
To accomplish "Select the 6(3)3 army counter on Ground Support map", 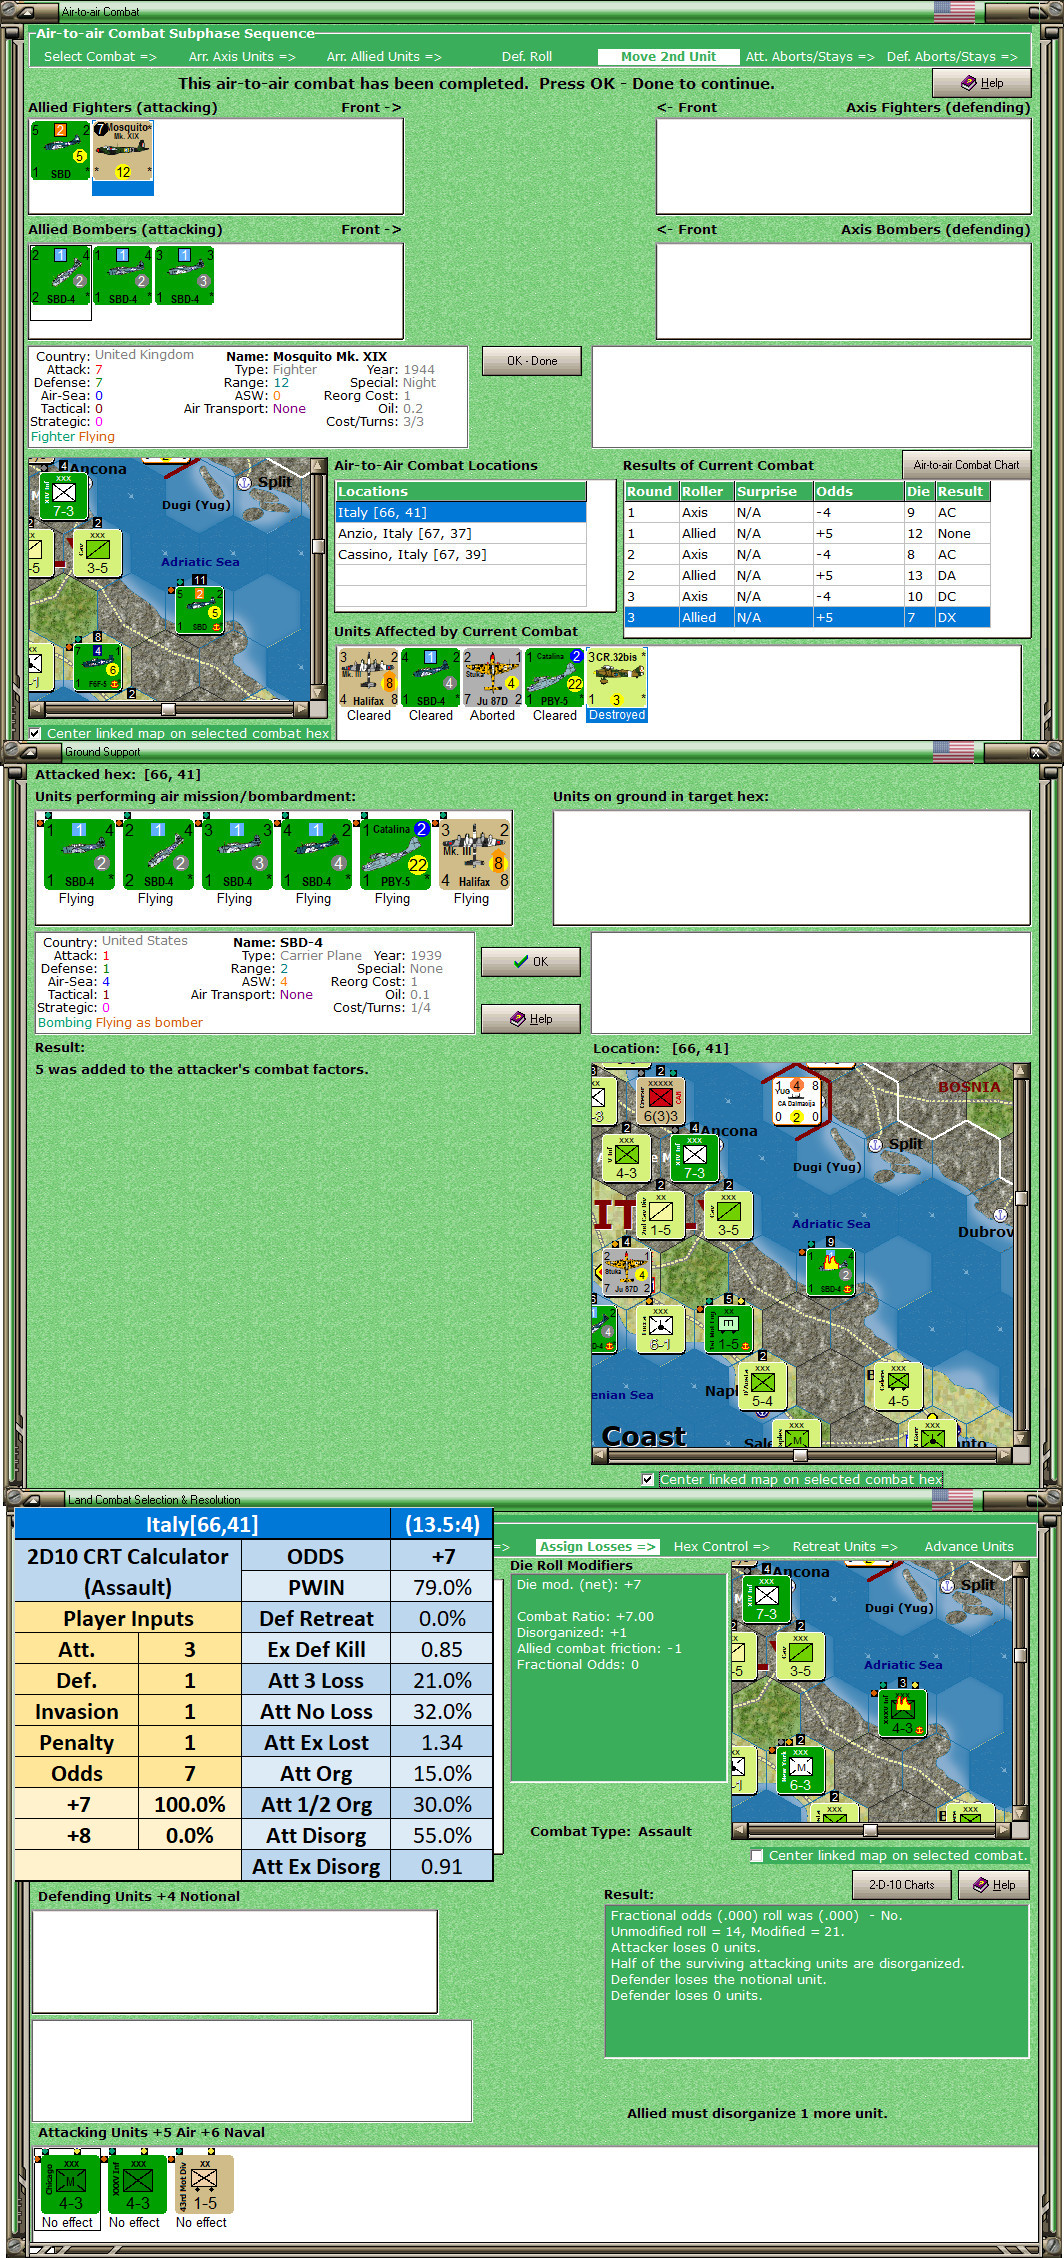I will point(660,1101).
